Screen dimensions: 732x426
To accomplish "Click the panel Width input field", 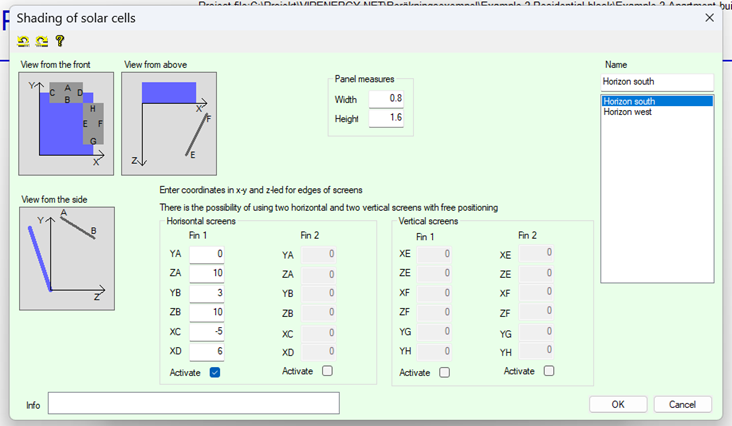I will 385,99.
